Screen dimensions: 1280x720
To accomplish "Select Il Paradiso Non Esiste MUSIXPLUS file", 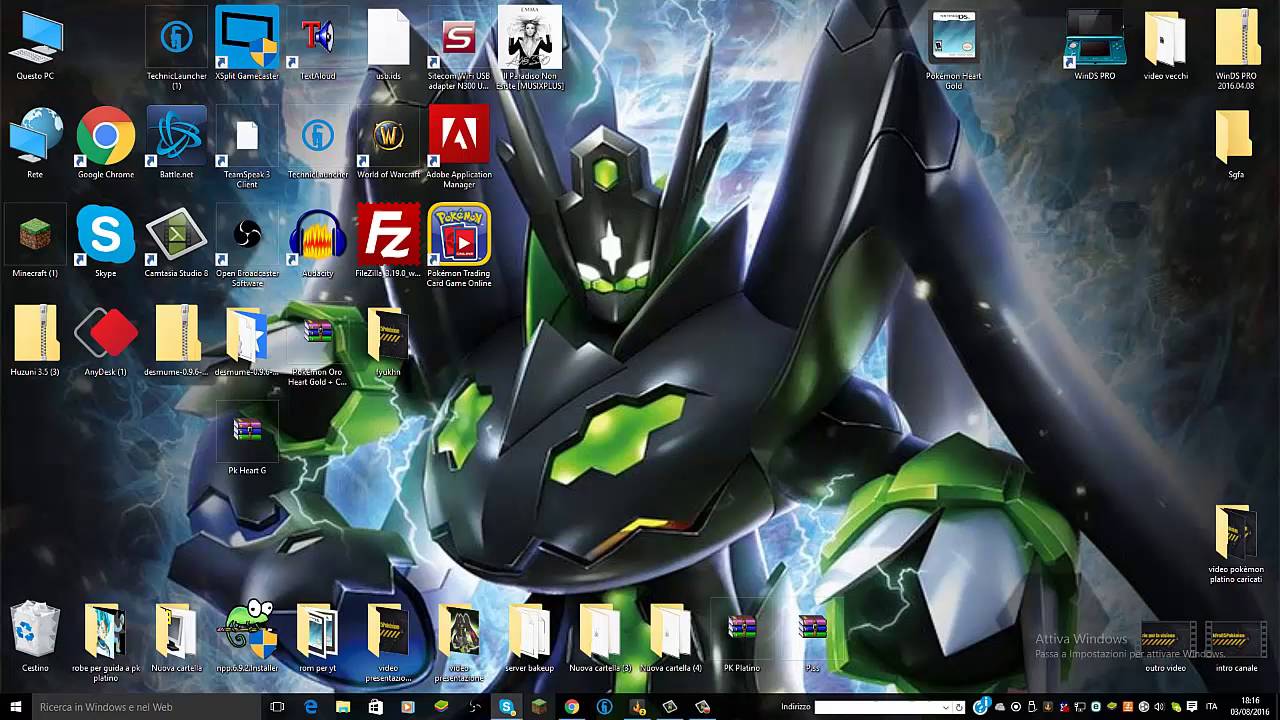I will [x=530, y=48].
